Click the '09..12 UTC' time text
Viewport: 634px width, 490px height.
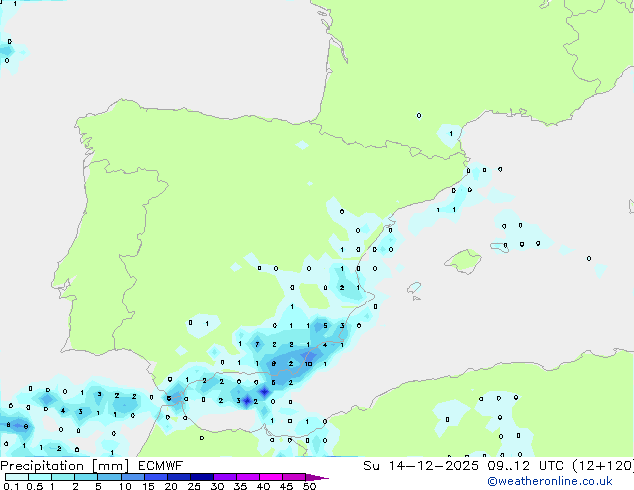click(x=525, y=466)
